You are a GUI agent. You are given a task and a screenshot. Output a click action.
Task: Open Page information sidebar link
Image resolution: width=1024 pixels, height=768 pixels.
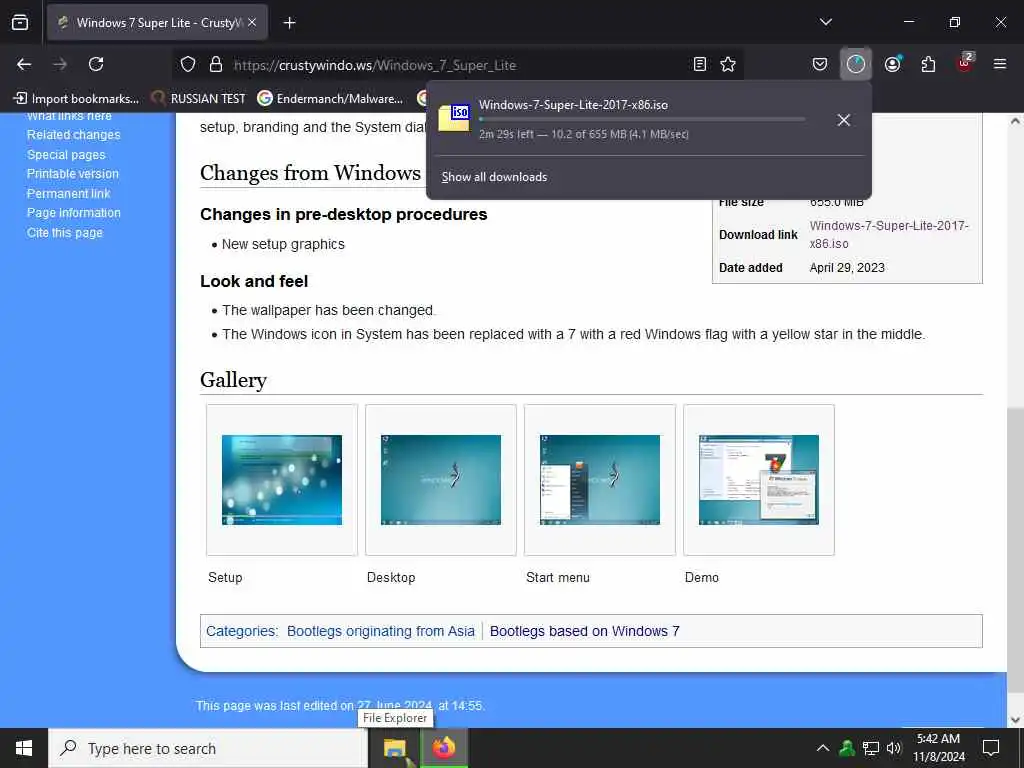pyautogui.click(x=74, y=213)
